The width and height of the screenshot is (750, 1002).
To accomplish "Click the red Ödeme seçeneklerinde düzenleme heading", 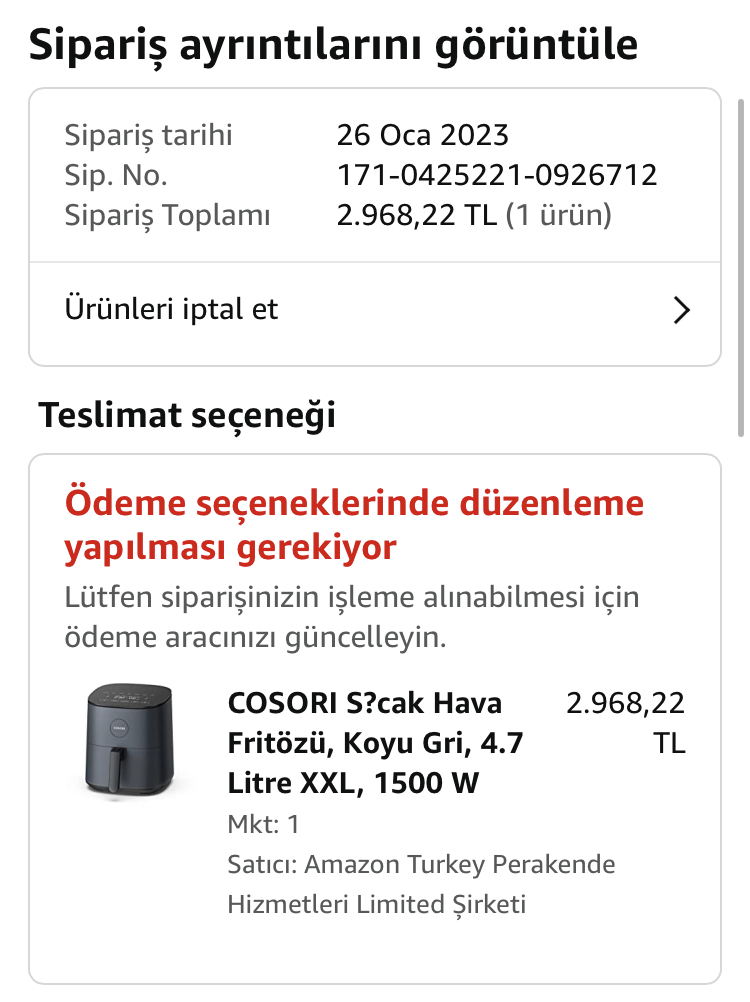I will 354,525.
